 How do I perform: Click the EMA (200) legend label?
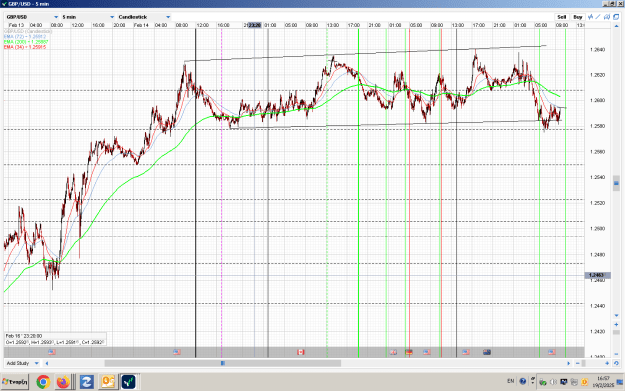(x=26, y=42)
